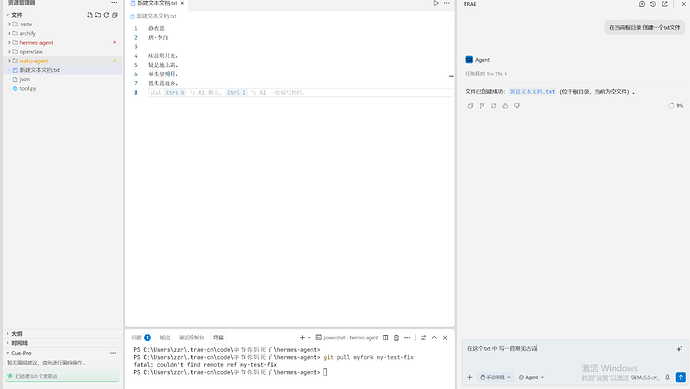Open the 手动审批 approval mode dropdown

tap(495, 377)
